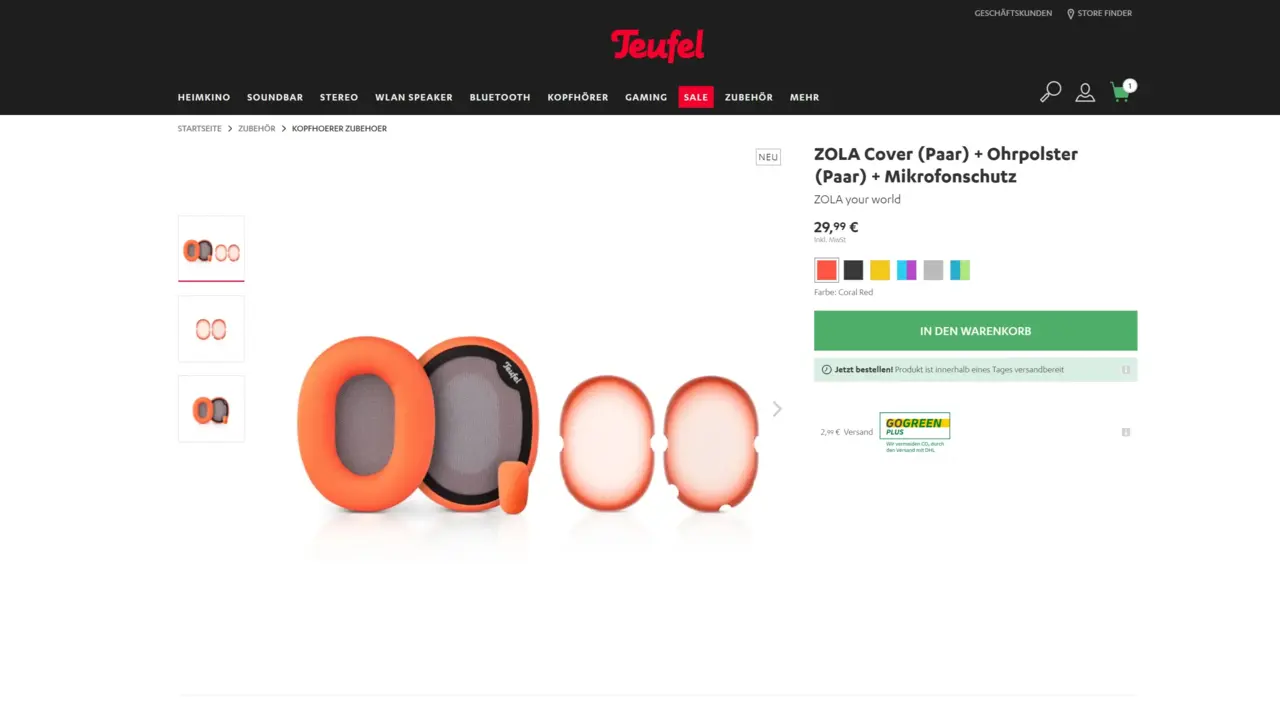Open info icon in availability notice
The width and height of the screenshot is (1280, 720).
click(1126, 370)
